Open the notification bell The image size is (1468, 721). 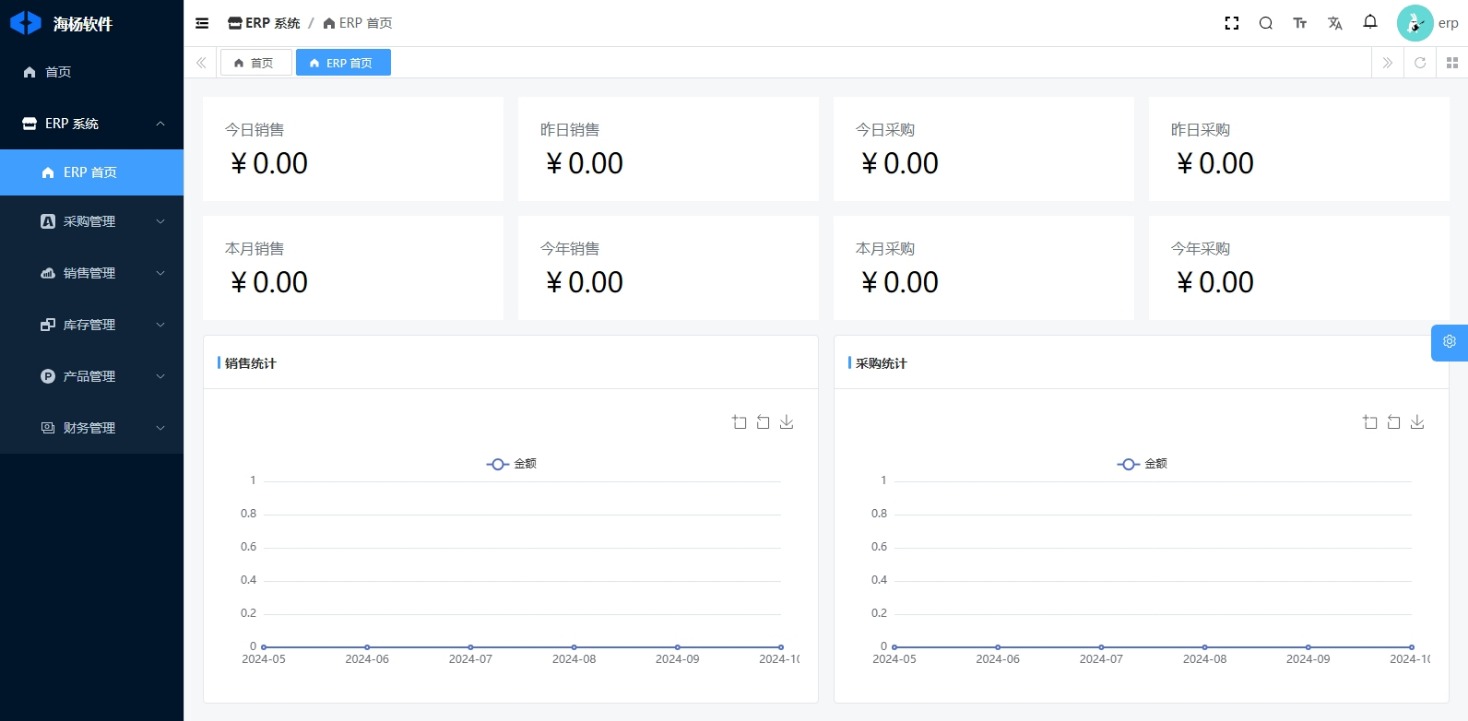click(x=1370, y=22)
